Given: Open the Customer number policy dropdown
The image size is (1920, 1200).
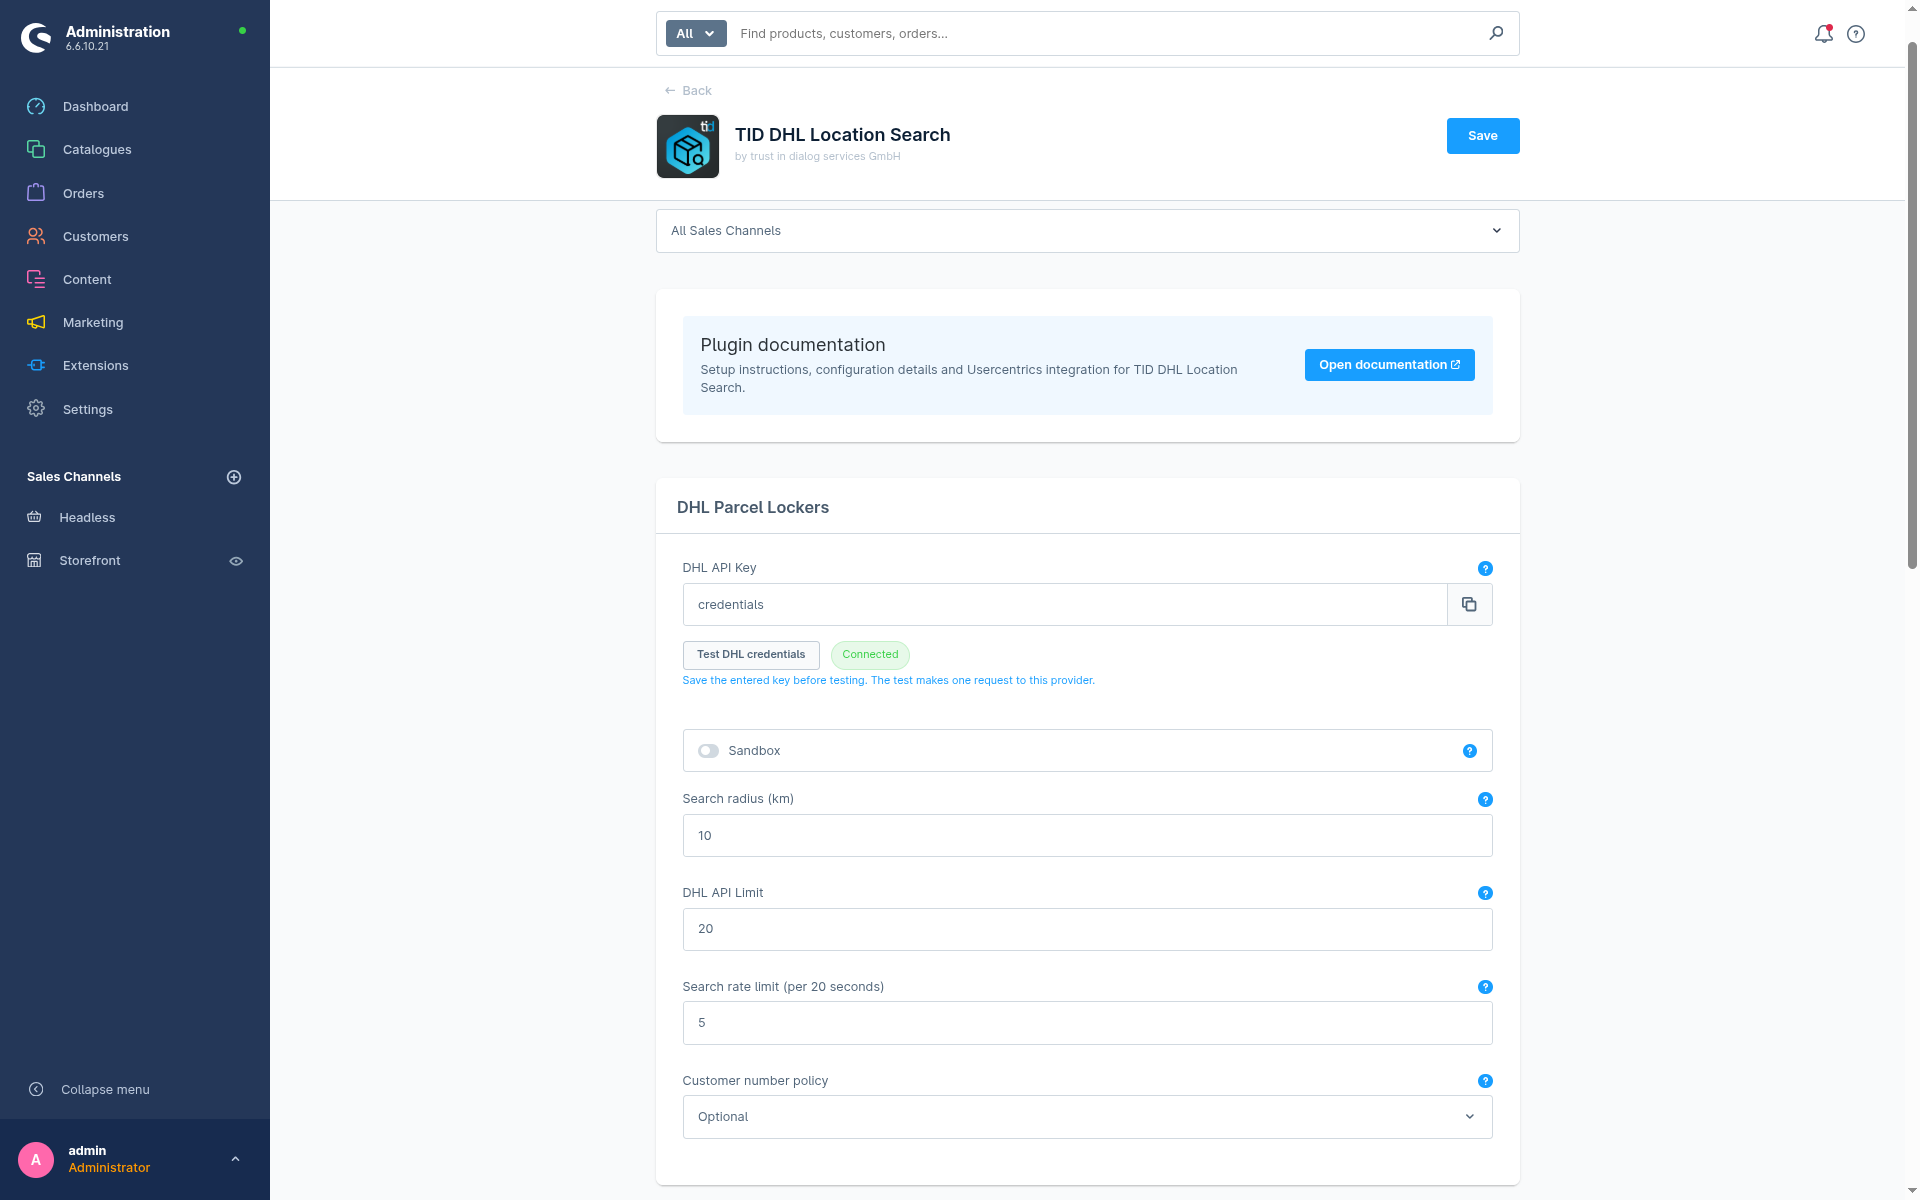Looking at the screenshot, I should pos(1087,1117).
